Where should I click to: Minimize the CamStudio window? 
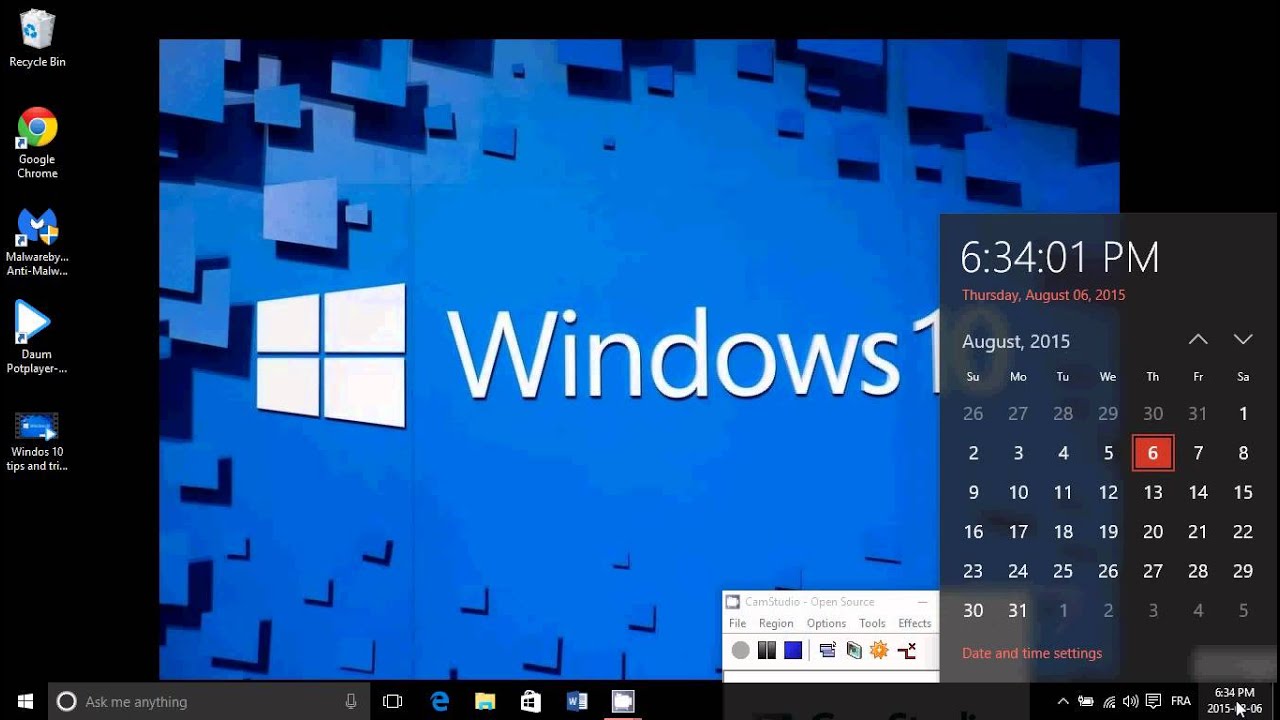[922, 602]
